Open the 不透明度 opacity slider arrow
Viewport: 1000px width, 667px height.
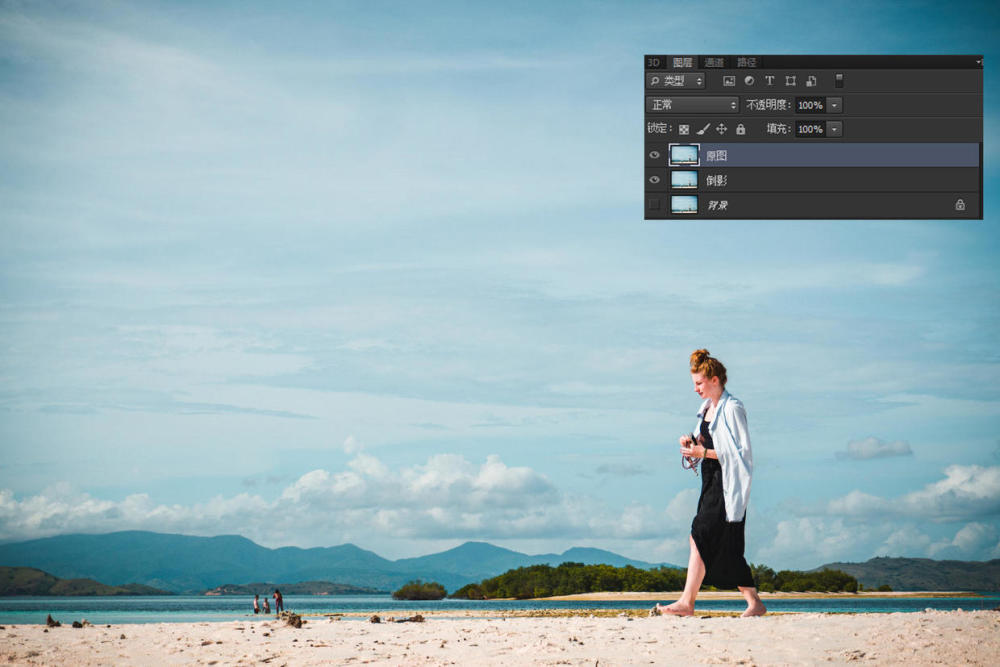pyautogui.click(x=834, y=105)
